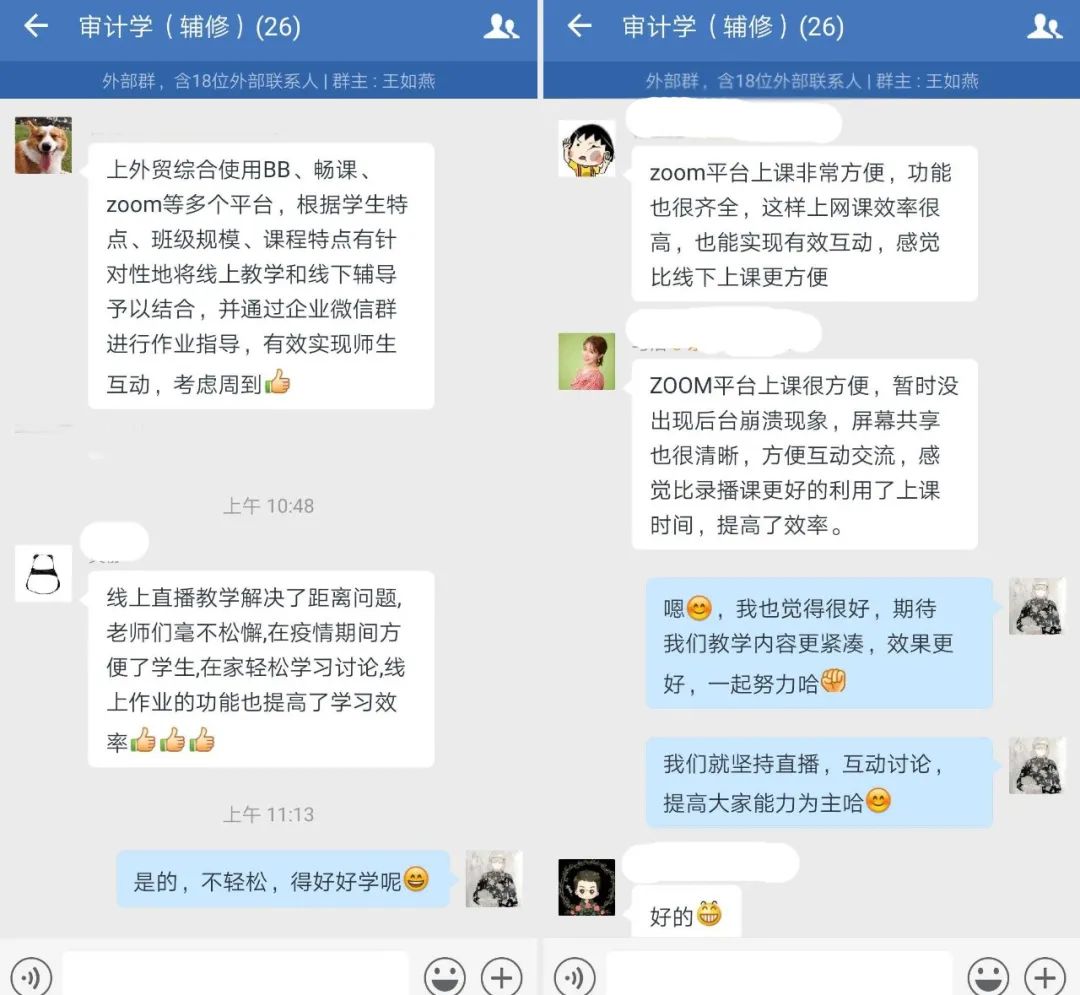Tap the back arrow in left chat header
1080x995 pixels.
pos(36,26)
